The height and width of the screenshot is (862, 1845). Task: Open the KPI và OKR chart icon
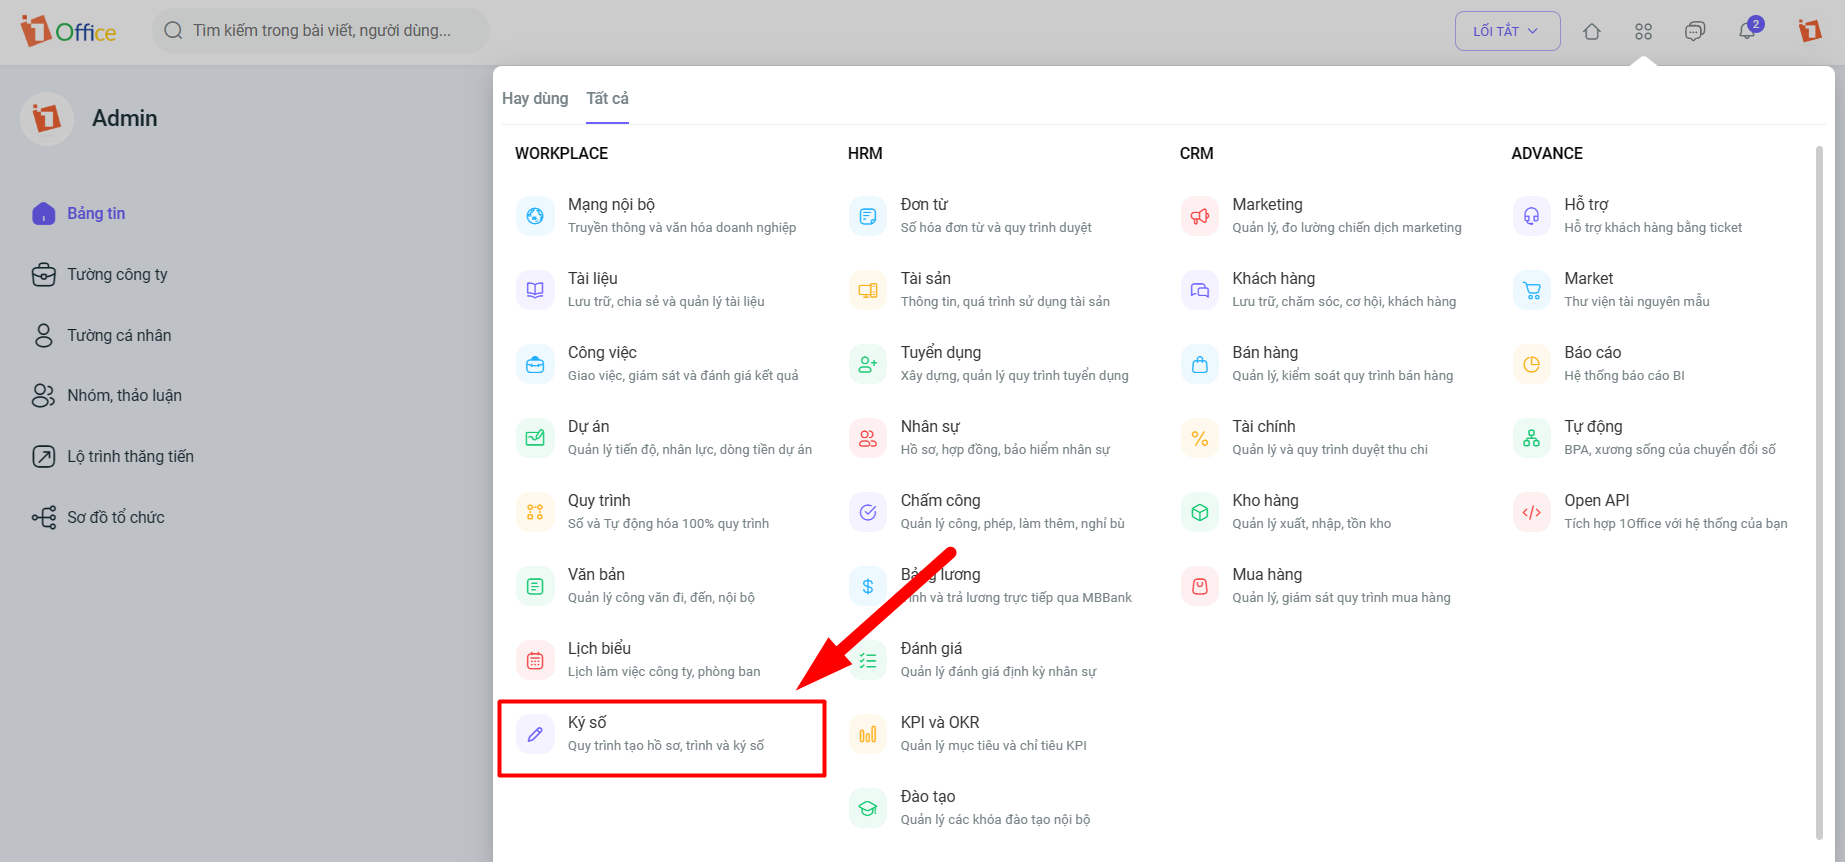(868, 734)
